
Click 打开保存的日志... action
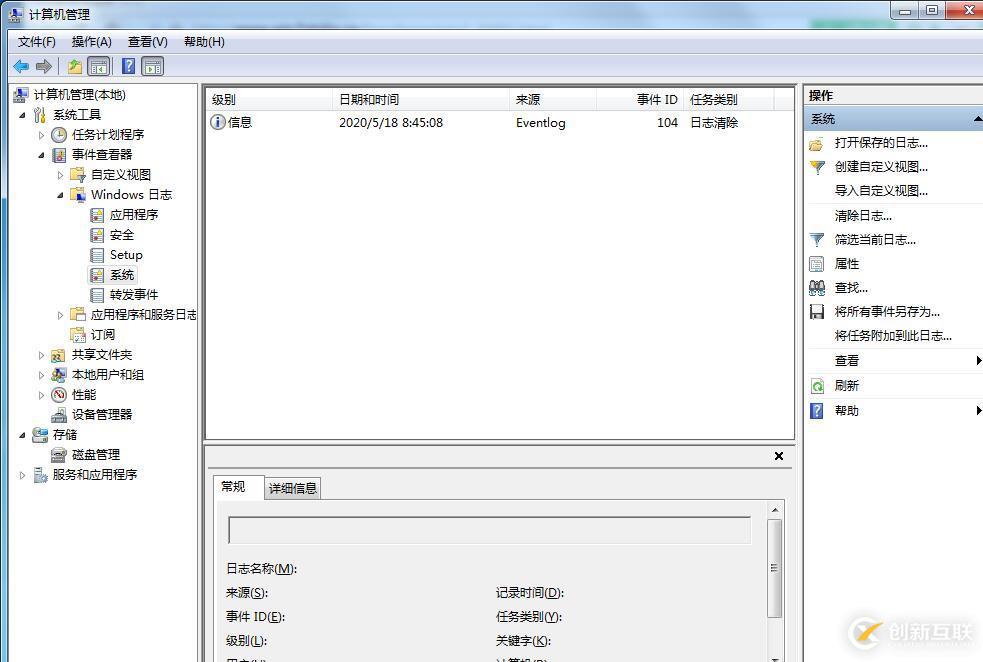881,143
